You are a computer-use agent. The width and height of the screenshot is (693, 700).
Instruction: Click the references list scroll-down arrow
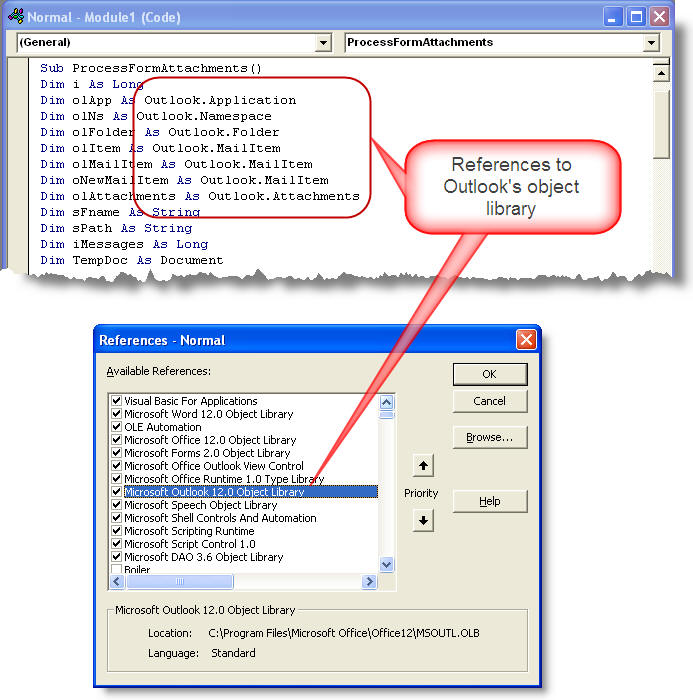click(386, 565)
